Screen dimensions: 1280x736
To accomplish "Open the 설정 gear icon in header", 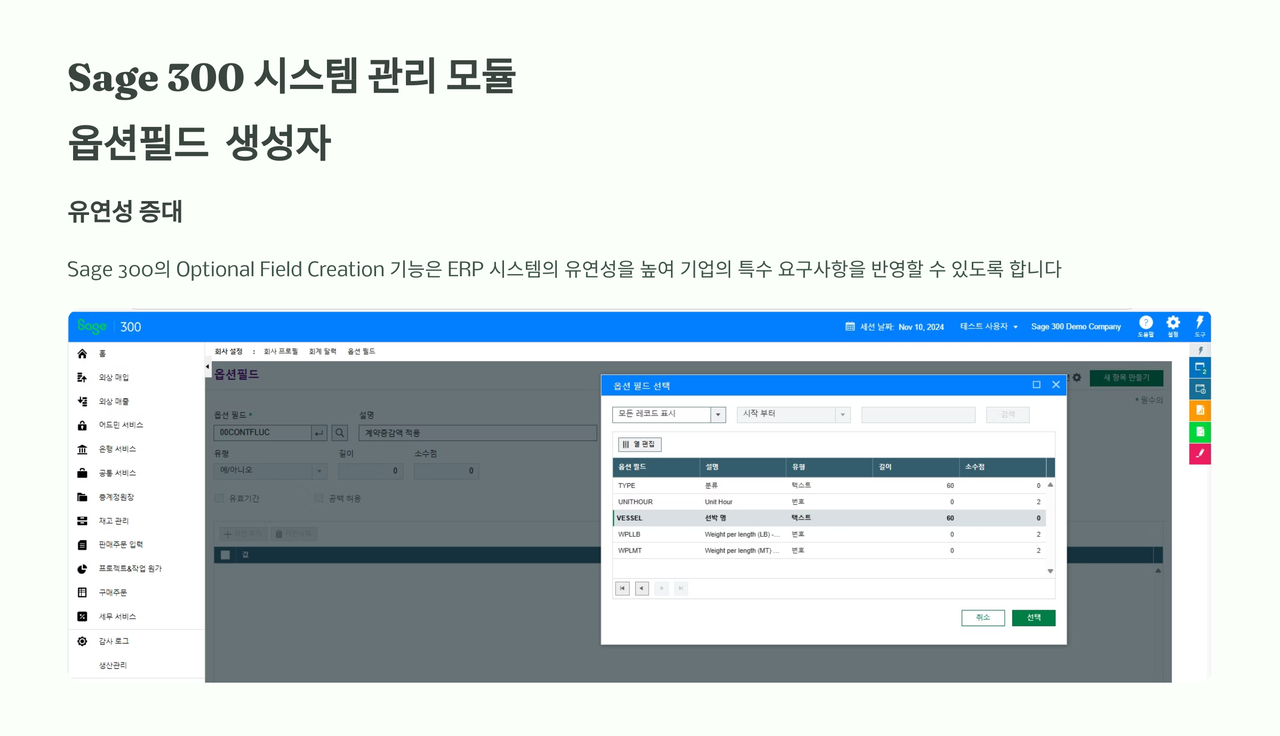I will pos(1173,323).
